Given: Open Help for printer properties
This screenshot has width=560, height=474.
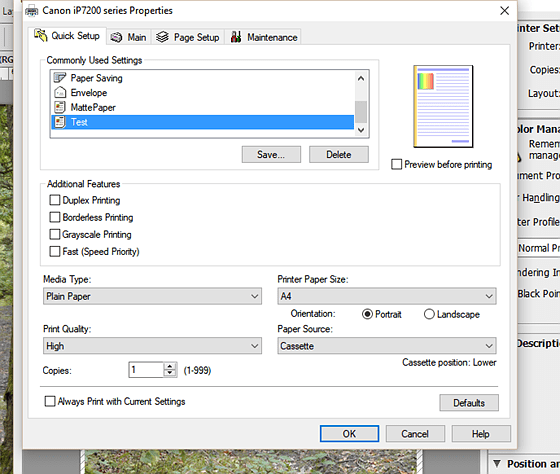Looking at the screenshot, I should pyautogui.click(x=481, y=434).
